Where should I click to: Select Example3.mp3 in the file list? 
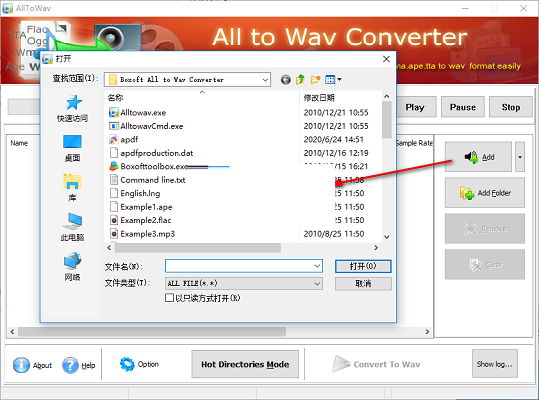click(x=147, y=234)
